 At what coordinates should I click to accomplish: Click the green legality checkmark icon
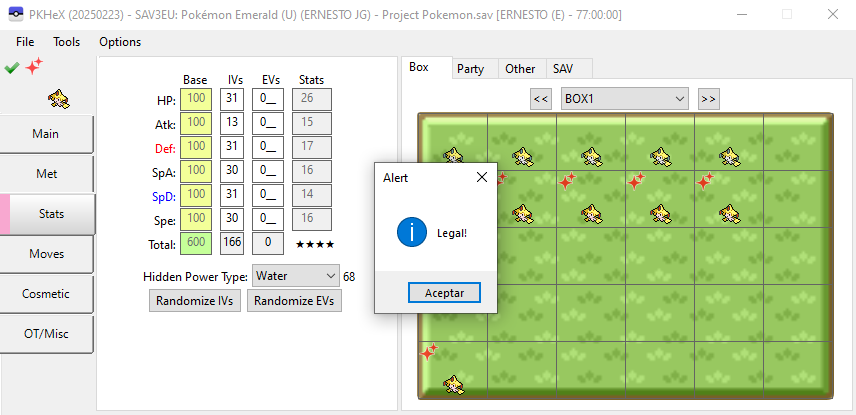click(12, 67)
